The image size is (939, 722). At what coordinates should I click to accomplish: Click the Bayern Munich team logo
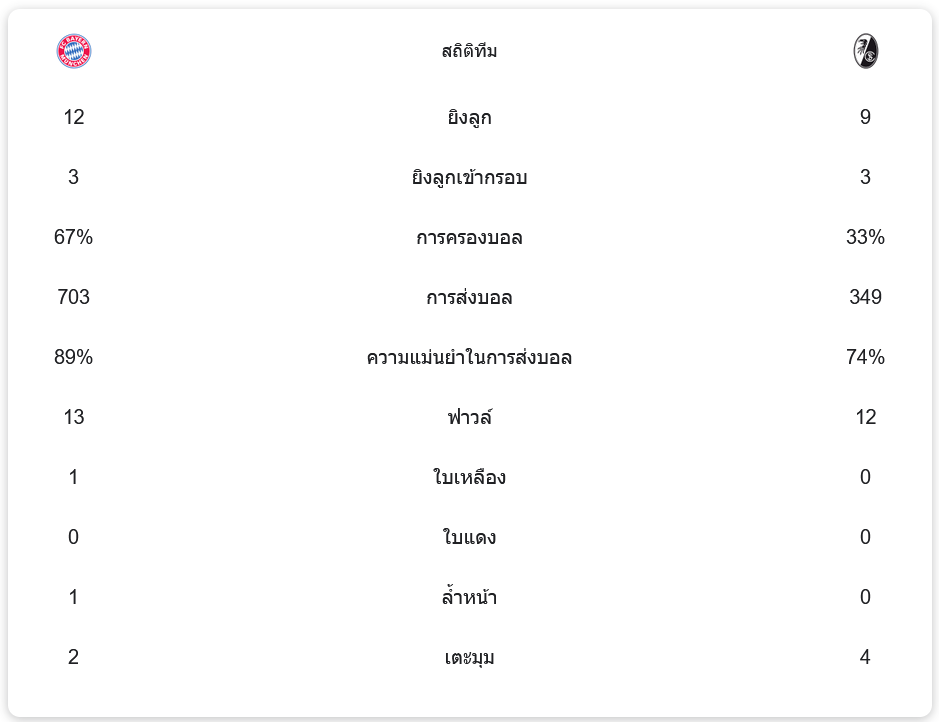[x=74, y=51]
